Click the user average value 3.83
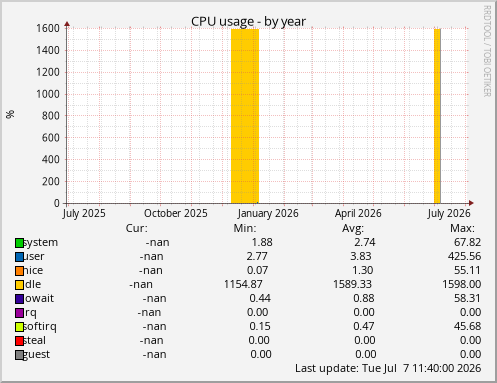Screen dimensions: 497x383 pyautogui.click(x=361, y=256)
